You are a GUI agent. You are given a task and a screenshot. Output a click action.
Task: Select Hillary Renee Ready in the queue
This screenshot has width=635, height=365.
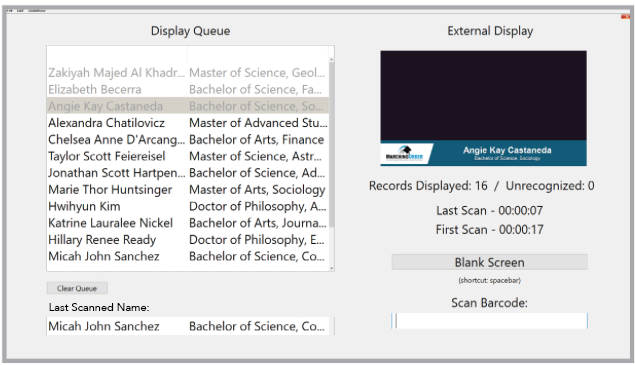(x=188, y=239)
